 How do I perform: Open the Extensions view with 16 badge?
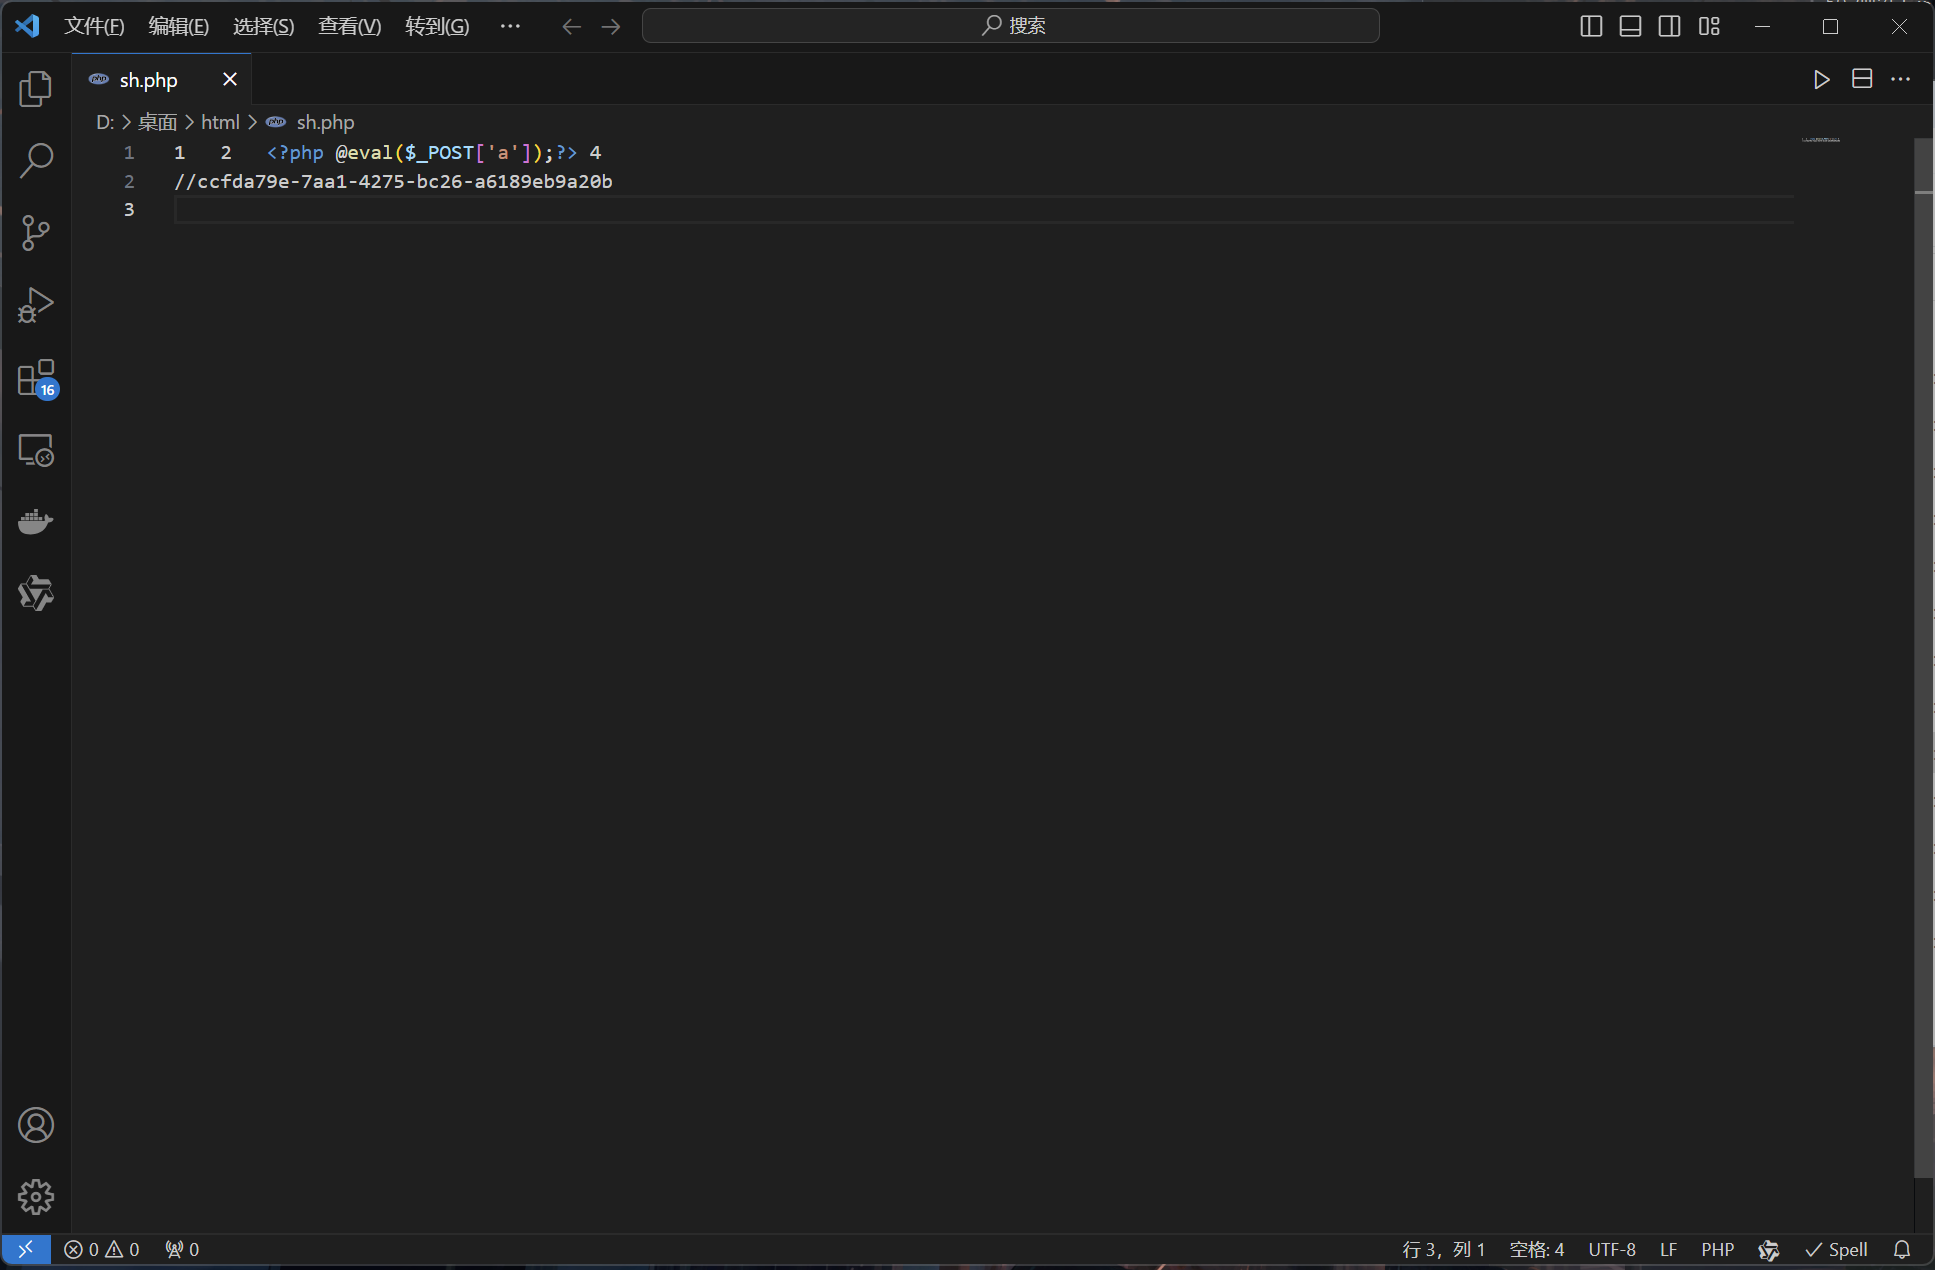pos(36,379)
